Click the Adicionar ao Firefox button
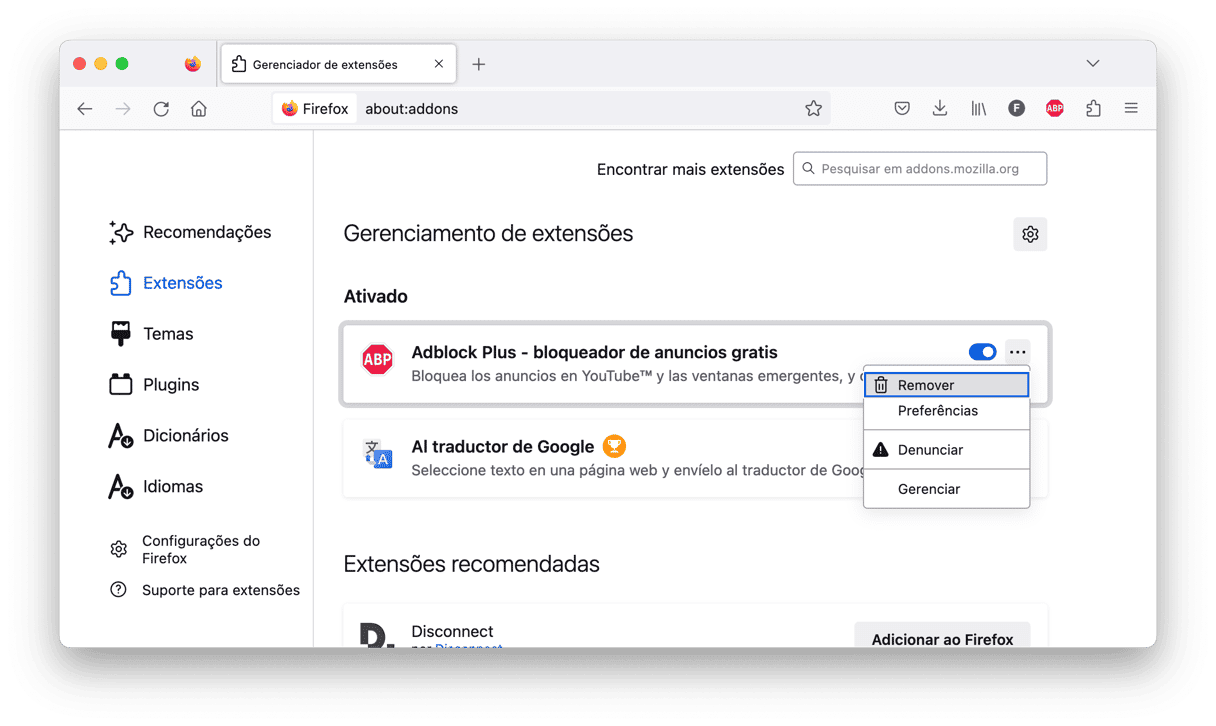The image size is (1216, 726). click(942, 636)
